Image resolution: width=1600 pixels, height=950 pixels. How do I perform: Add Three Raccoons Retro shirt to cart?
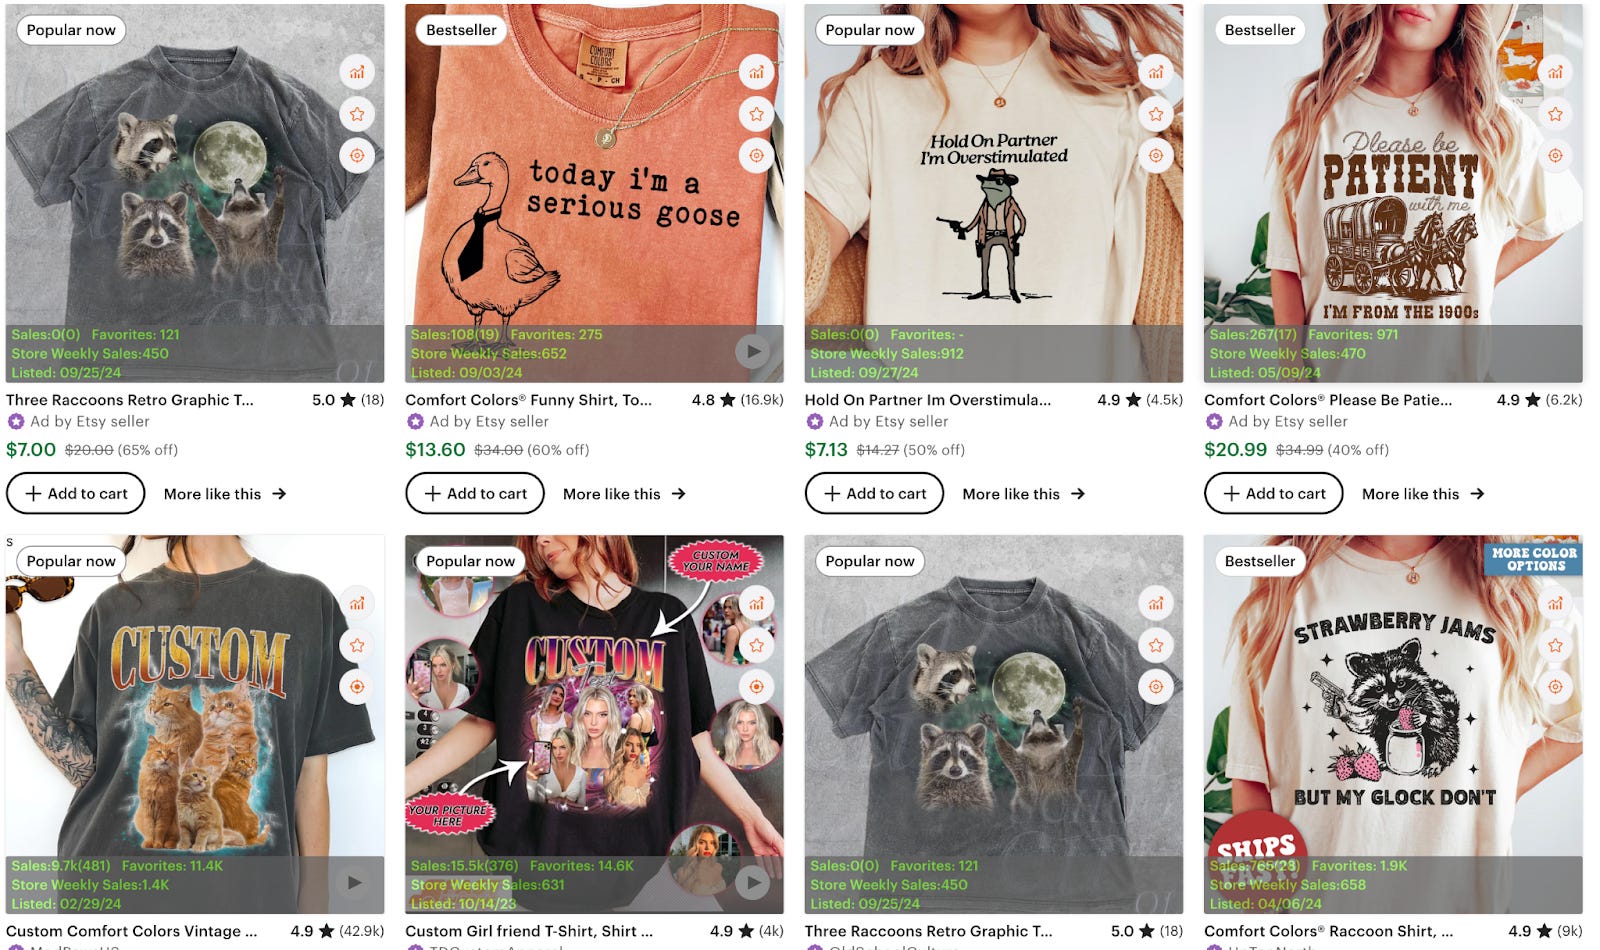coord(76,493)
